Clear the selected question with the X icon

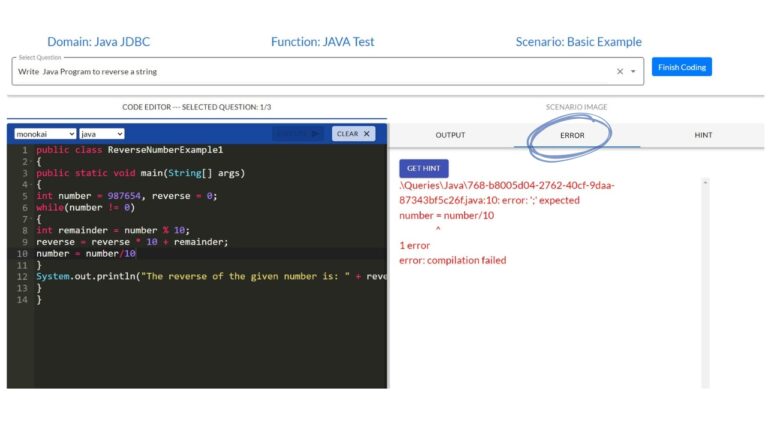[x=619, y=72]
